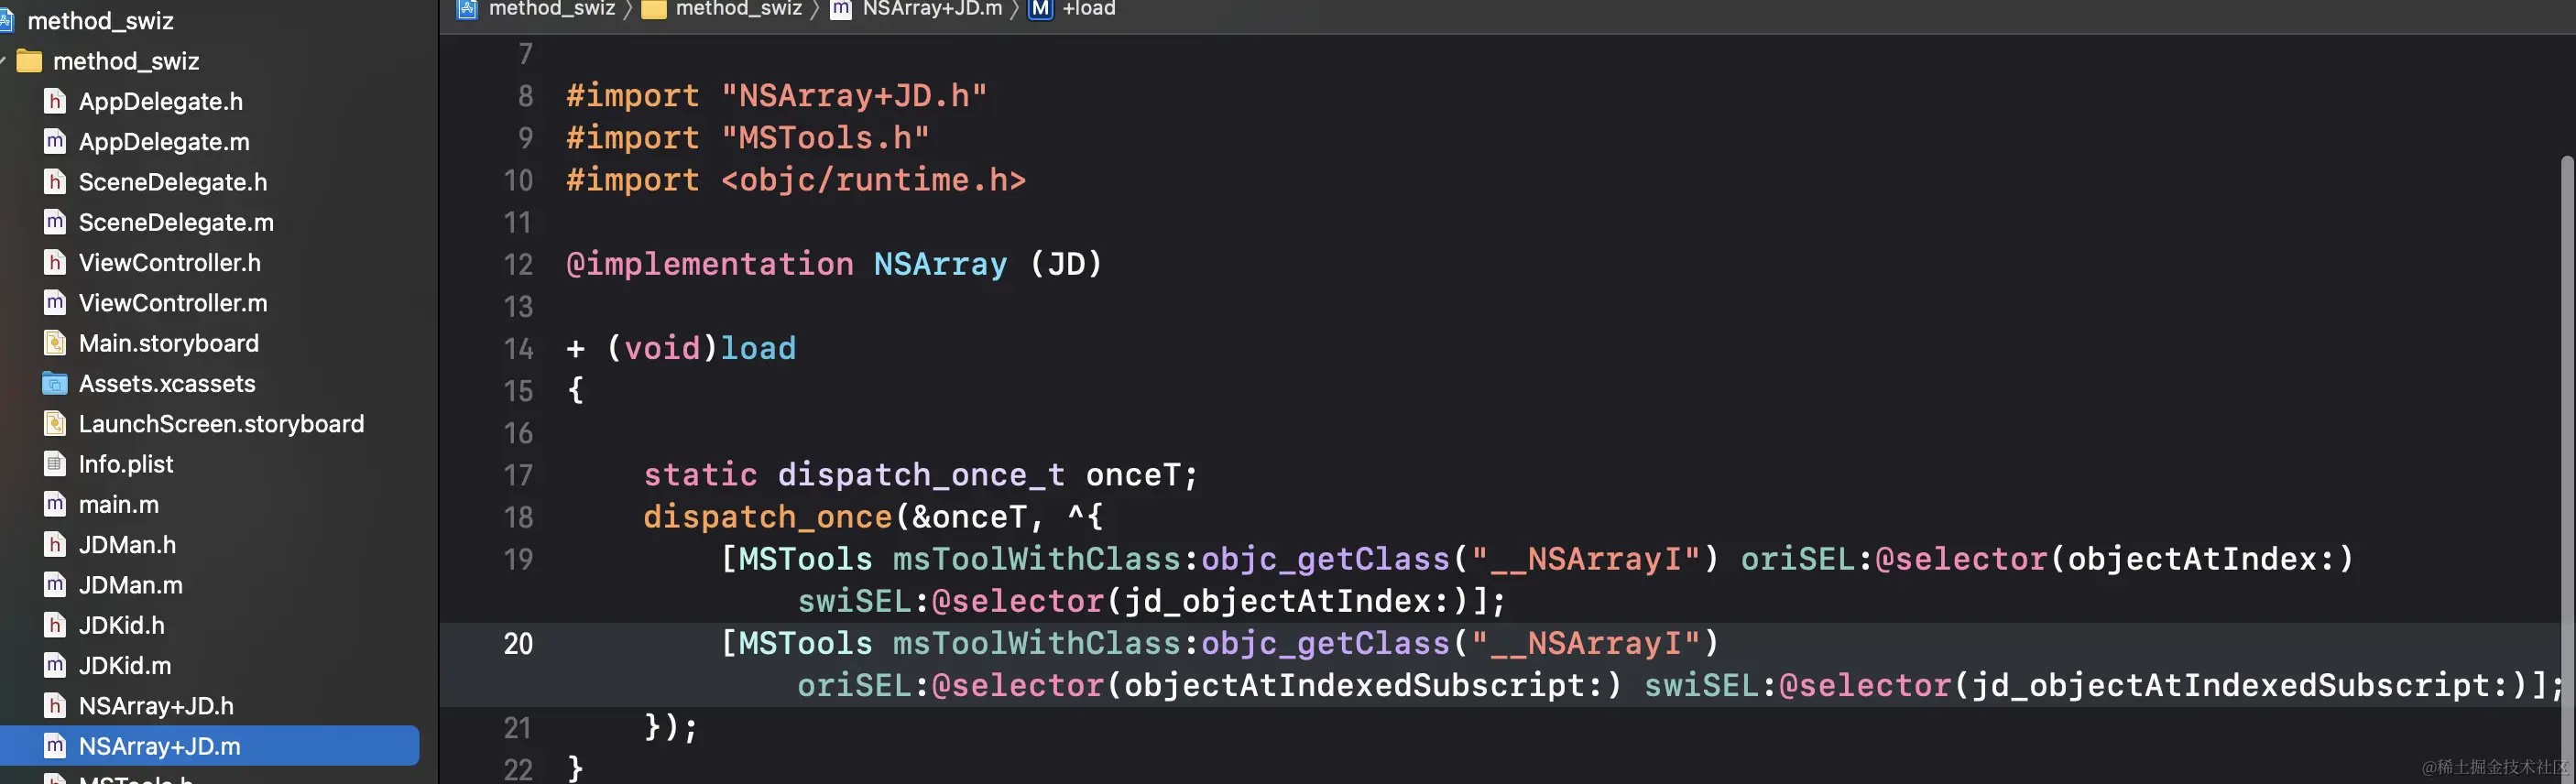Select NSArray+JD.m in navigator
The image size is (2576, 784).
(210, 746)
